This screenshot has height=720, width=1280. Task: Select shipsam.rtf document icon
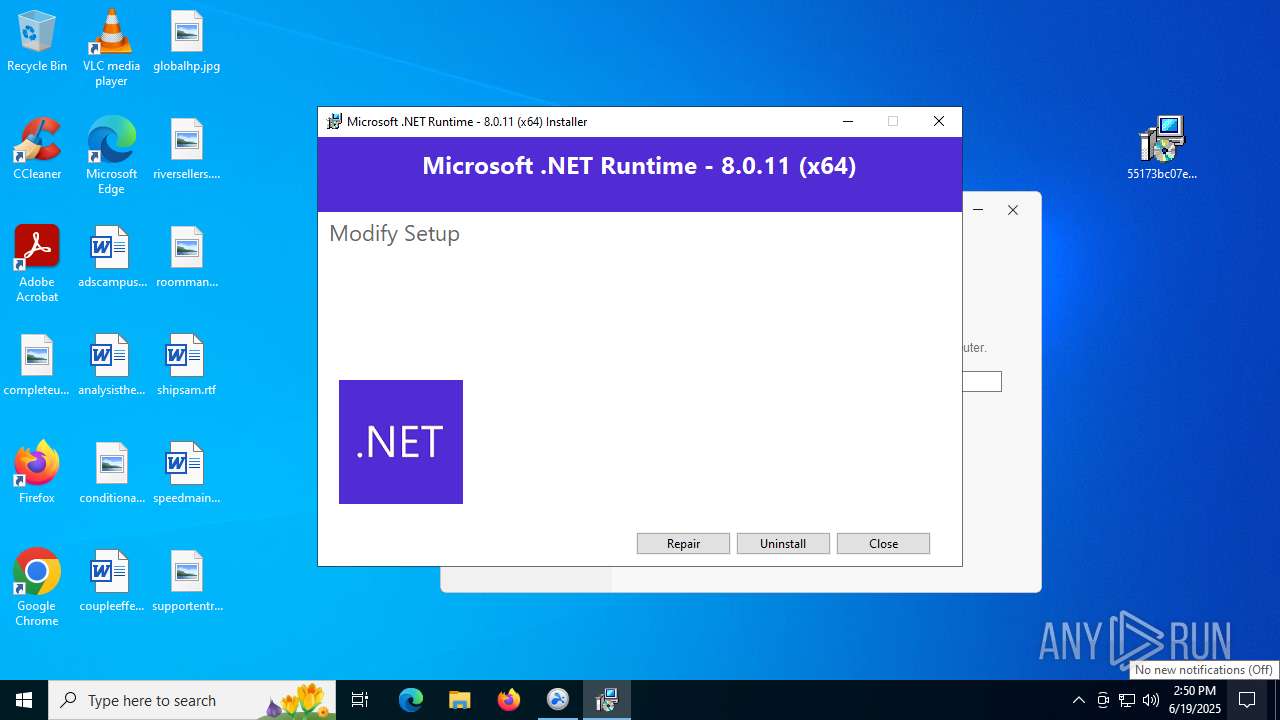point(186,365)
